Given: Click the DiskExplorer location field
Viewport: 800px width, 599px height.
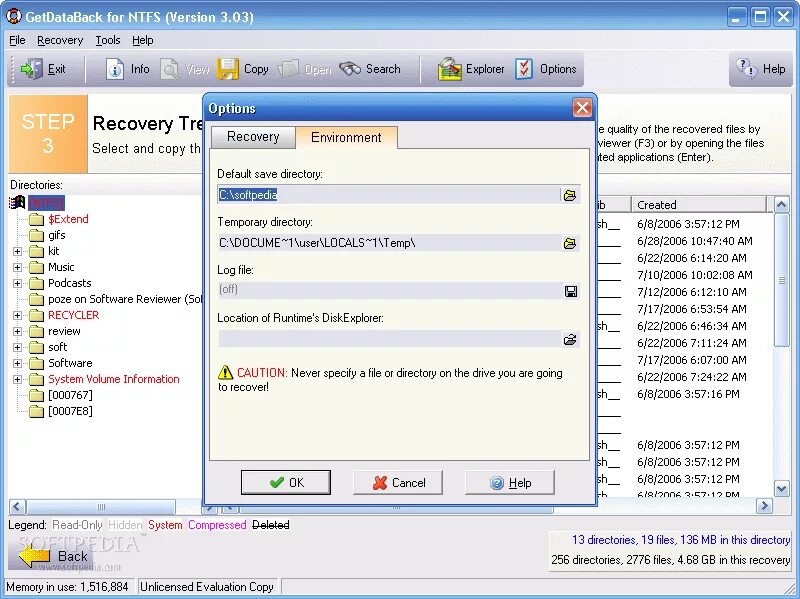Looking at the screenshot, I should [x=389, y=339].
